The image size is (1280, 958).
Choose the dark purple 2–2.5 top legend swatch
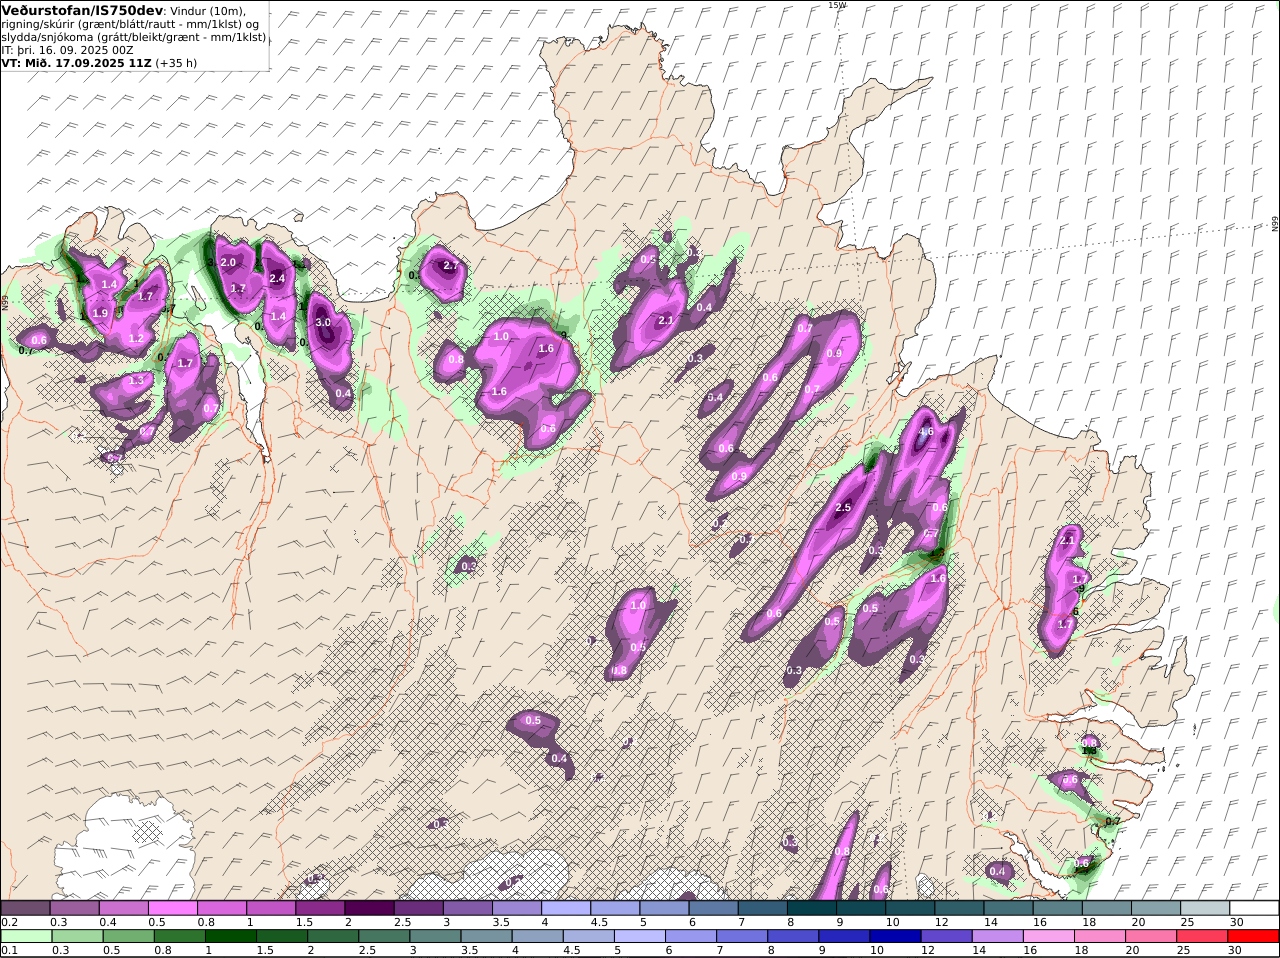369,908
